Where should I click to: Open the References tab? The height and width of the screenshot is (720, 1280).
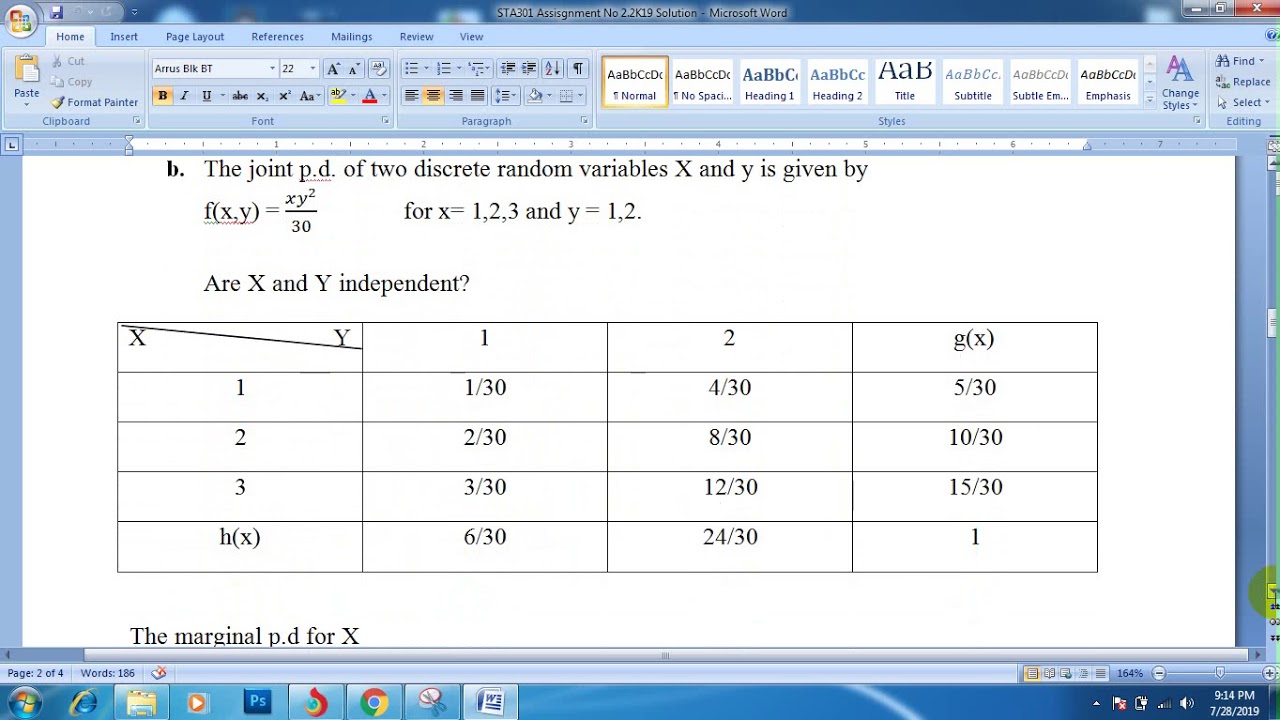277,37
